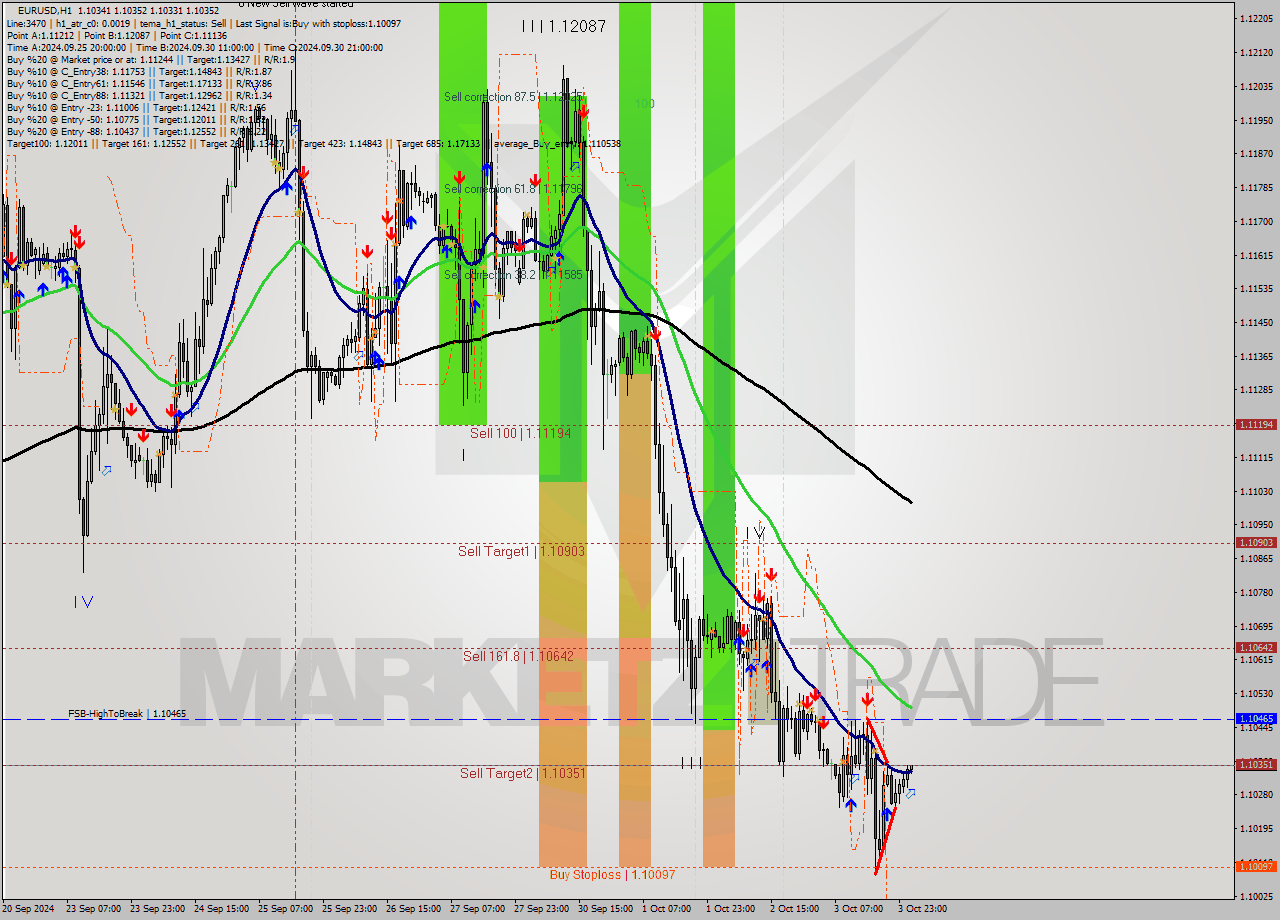Click the 'Buy %10 @ C_Entry61' line

pos(138,83)
